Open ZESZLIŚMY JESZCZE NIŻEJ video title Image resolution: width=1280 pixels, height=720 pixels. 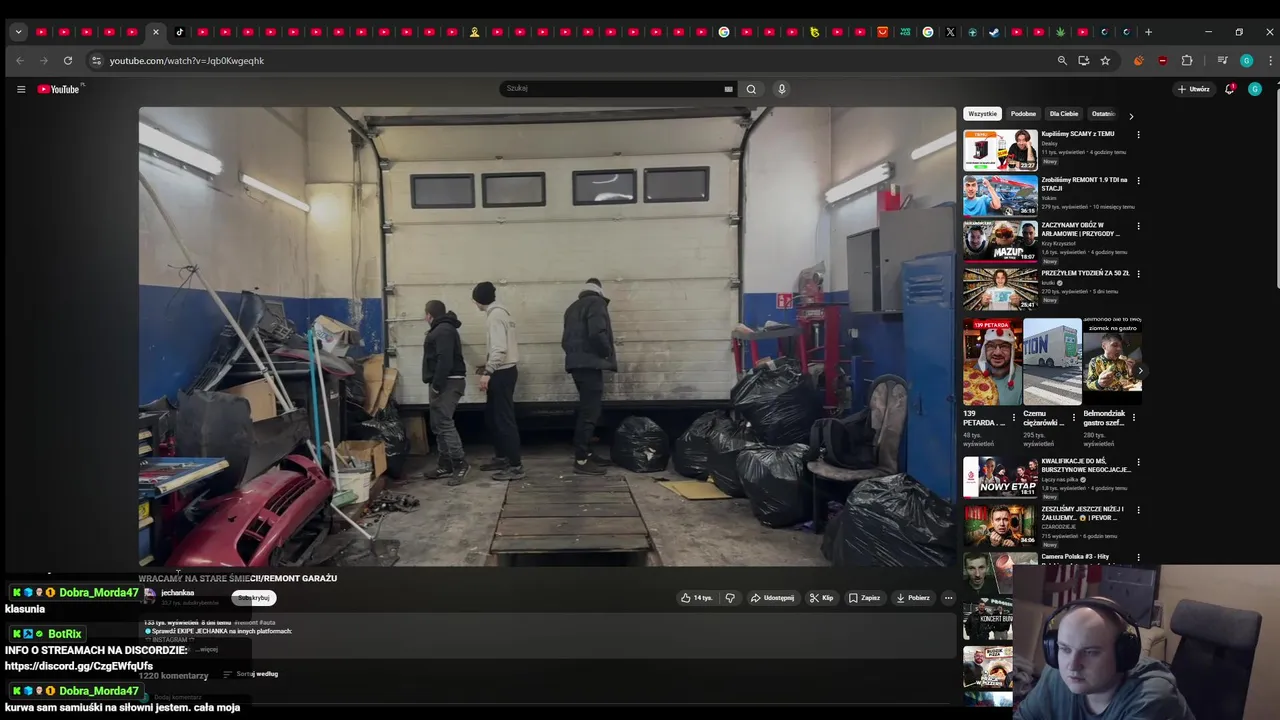[1083, 513]
